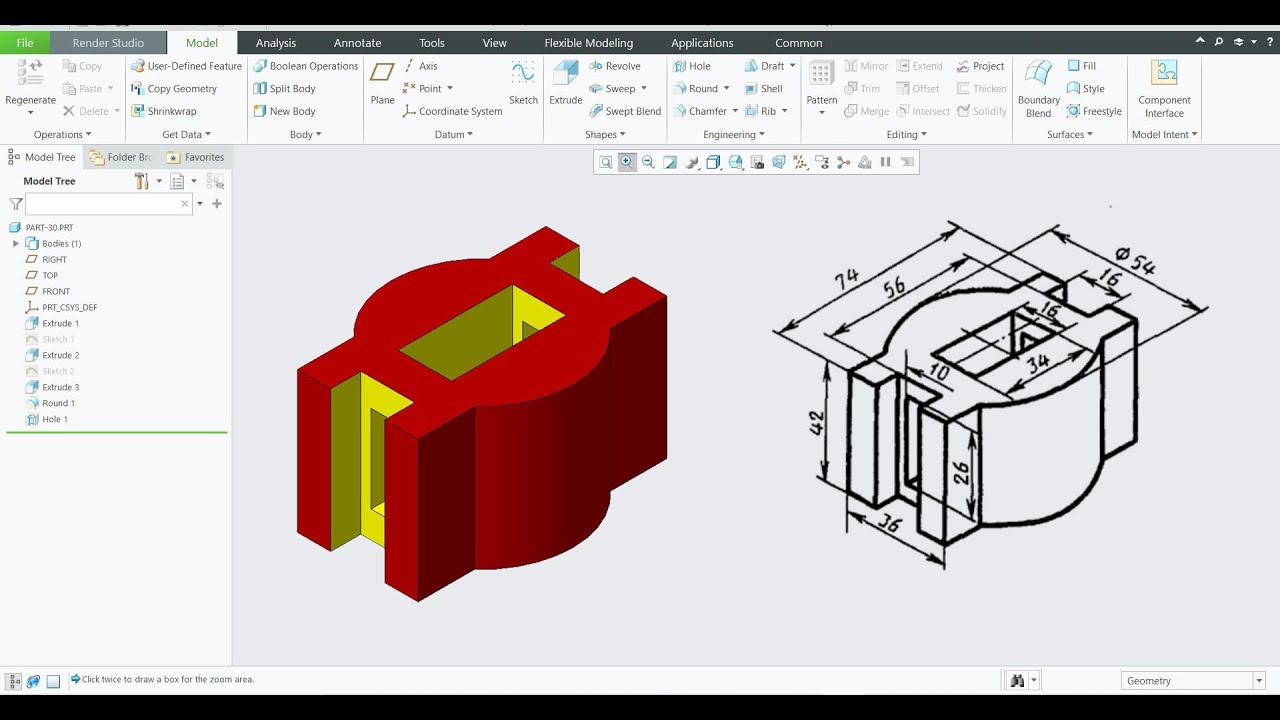Viewport: 1280px width, 720px height.
Task: Toggle the Zoom In mode button
Action: (627, 162)
